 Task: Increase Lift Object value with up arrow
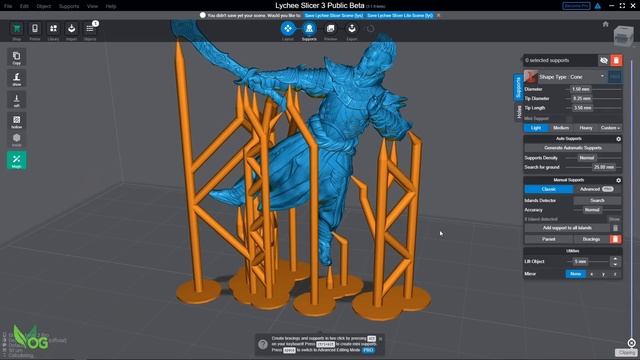click(616, 259)
